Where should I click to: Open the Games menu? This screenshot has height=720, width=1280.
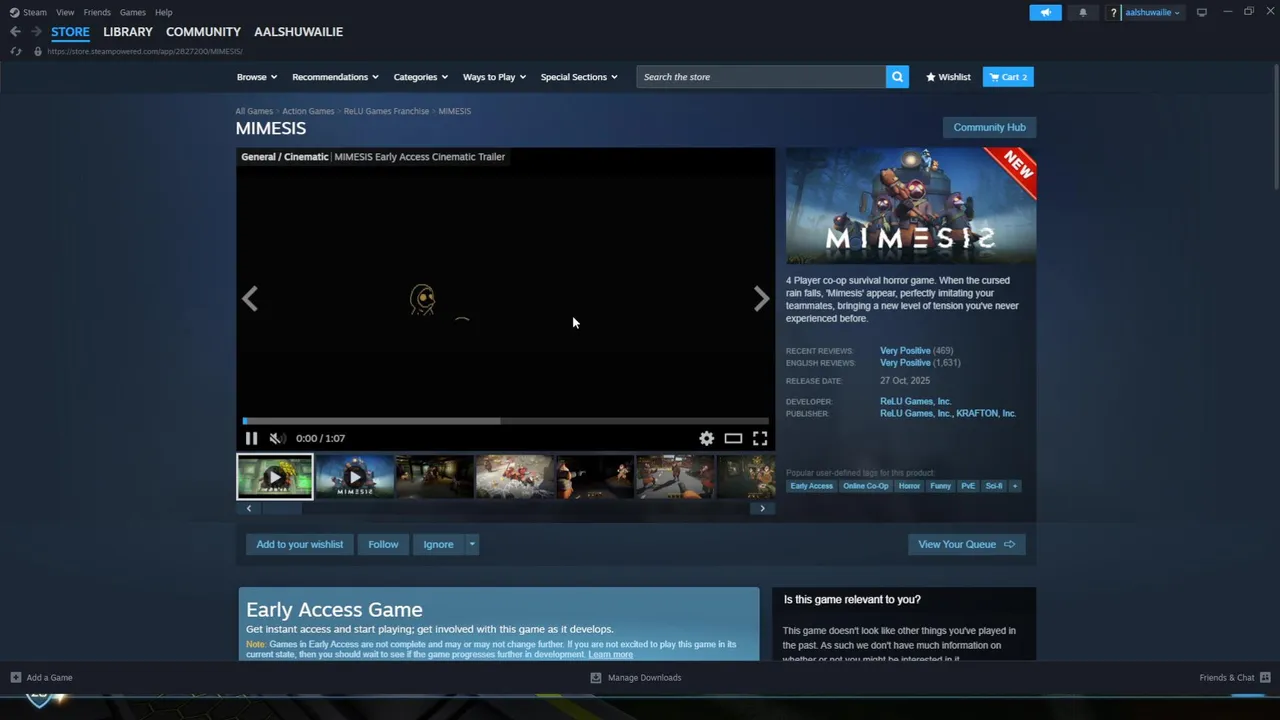[132, 12]
